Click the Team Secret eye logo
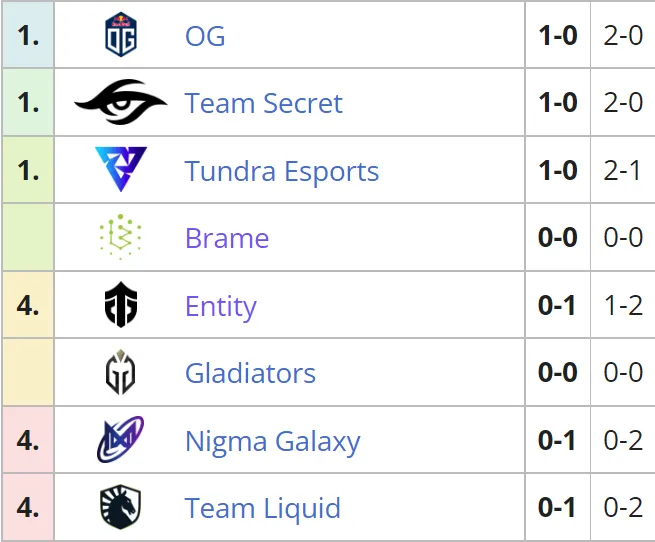 click(x=121, y=102)
